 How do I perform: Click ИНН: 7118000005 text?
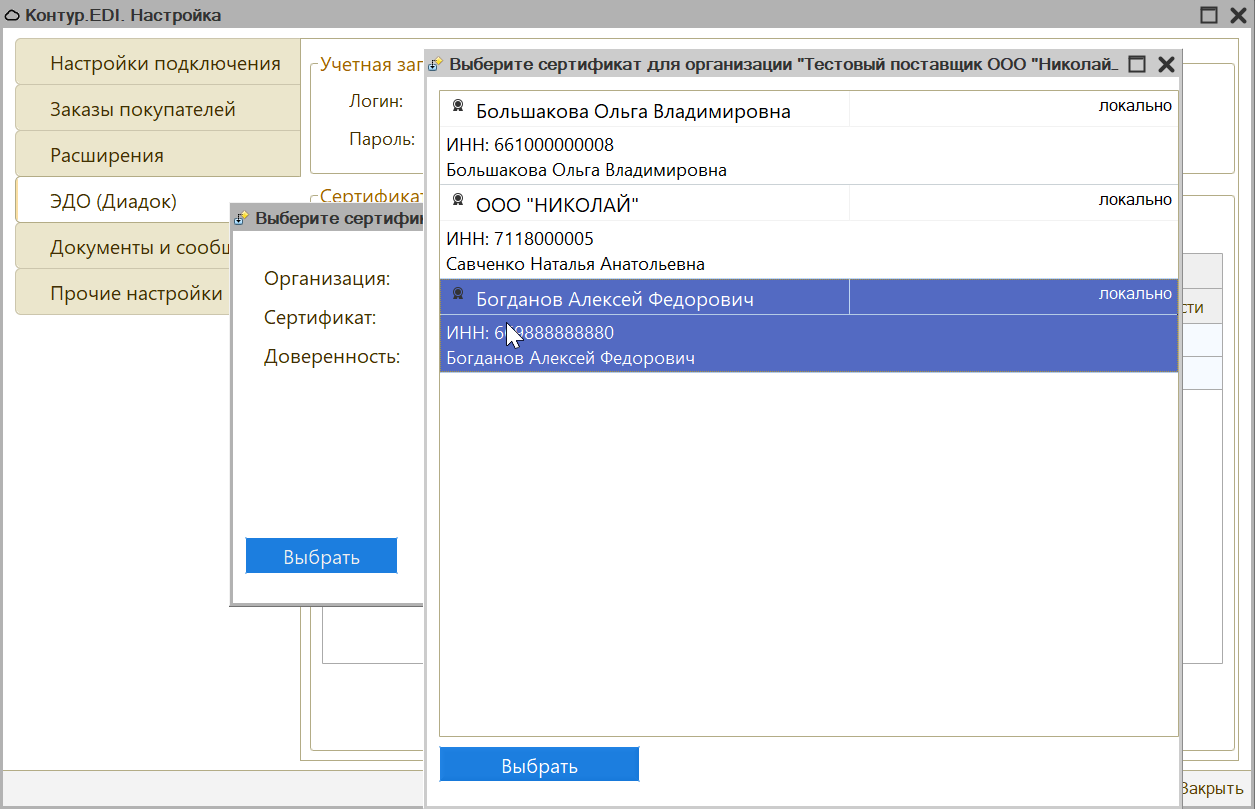pos(520,239)
